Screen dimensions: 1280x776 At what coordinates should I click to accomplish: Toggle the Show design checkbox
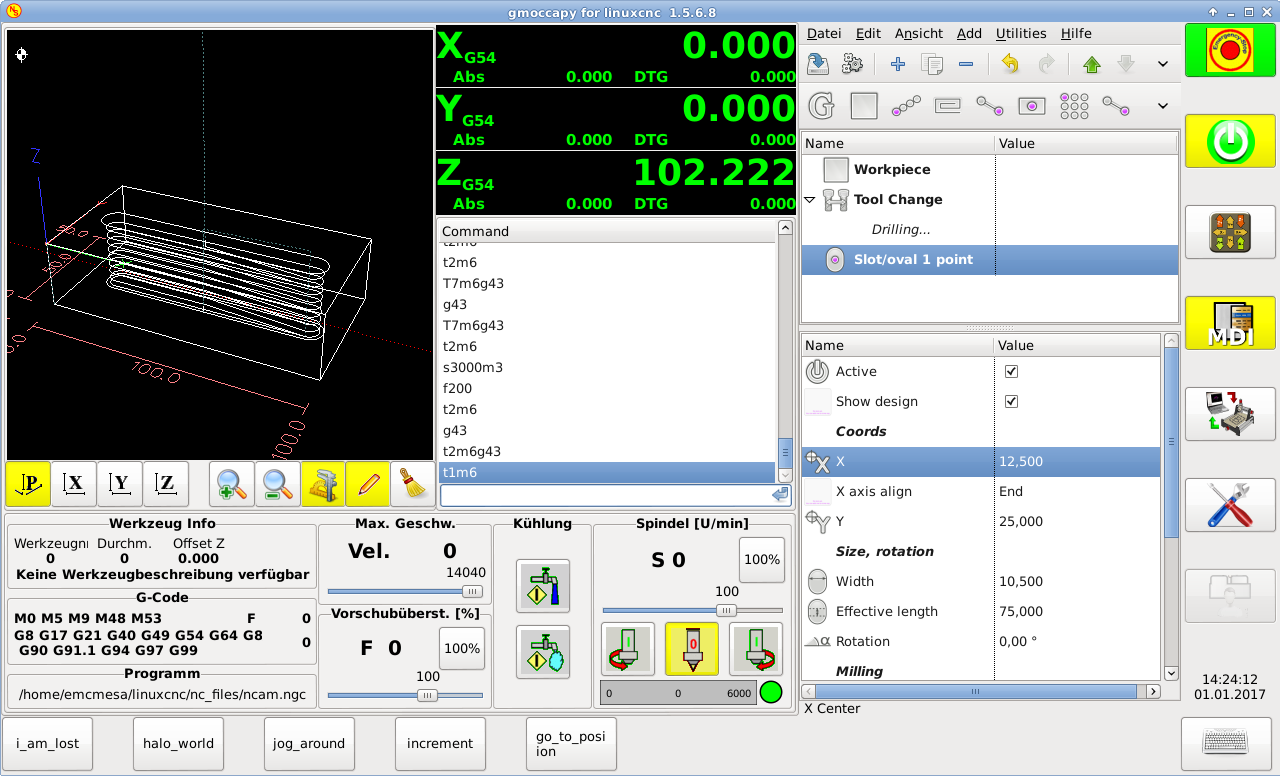[1011, 401]
